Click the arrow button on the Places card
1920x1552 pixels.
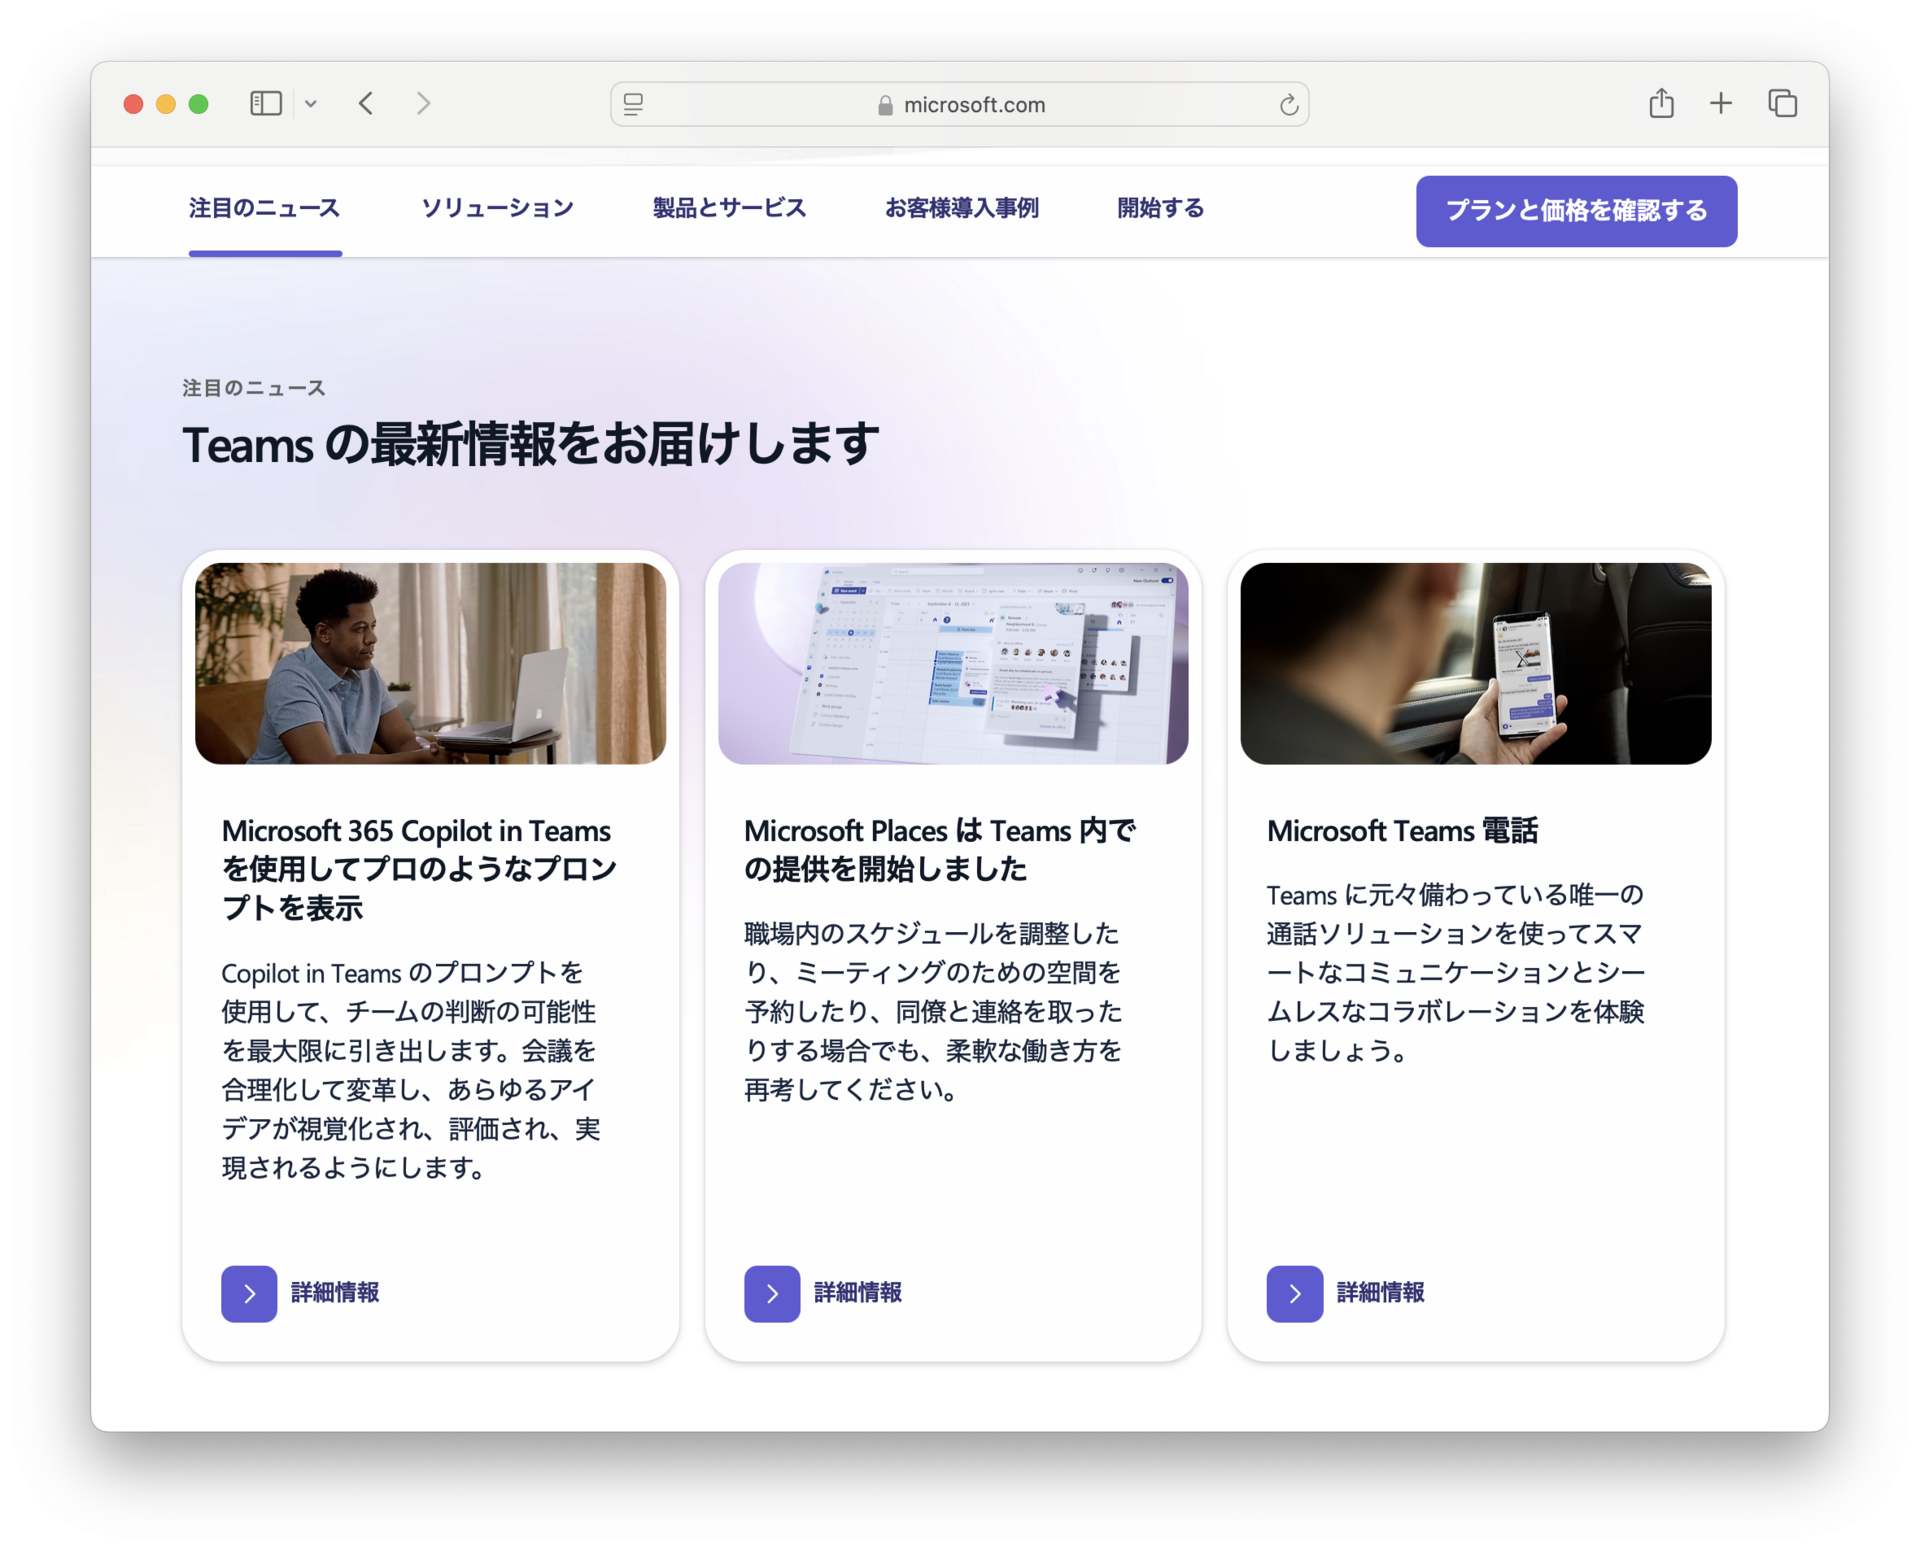pyautogui.click(x=772, y=1293)
